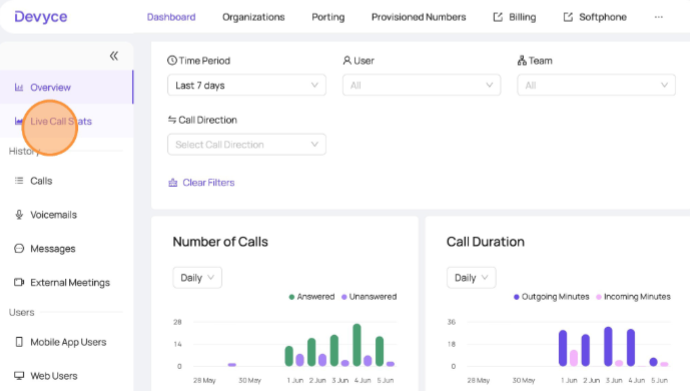Click the Clear Filters link
The image size is (690, 391).
click(202, 183)
